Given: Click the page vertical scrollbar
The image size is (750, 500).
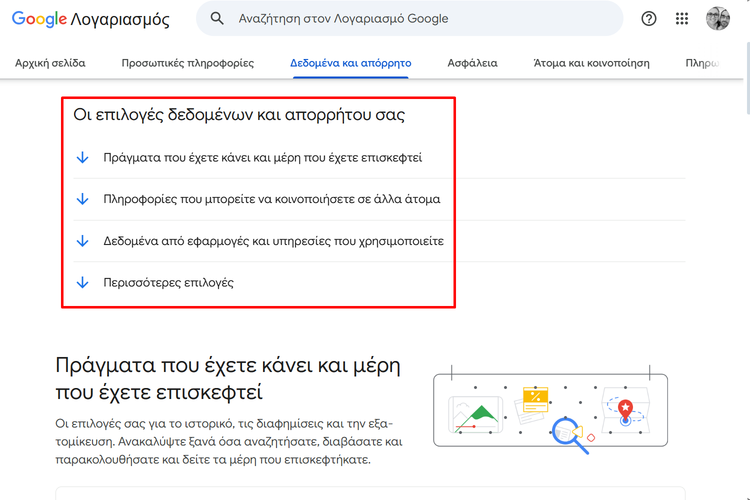Looking at the screenshot, I should click(748, 79).
